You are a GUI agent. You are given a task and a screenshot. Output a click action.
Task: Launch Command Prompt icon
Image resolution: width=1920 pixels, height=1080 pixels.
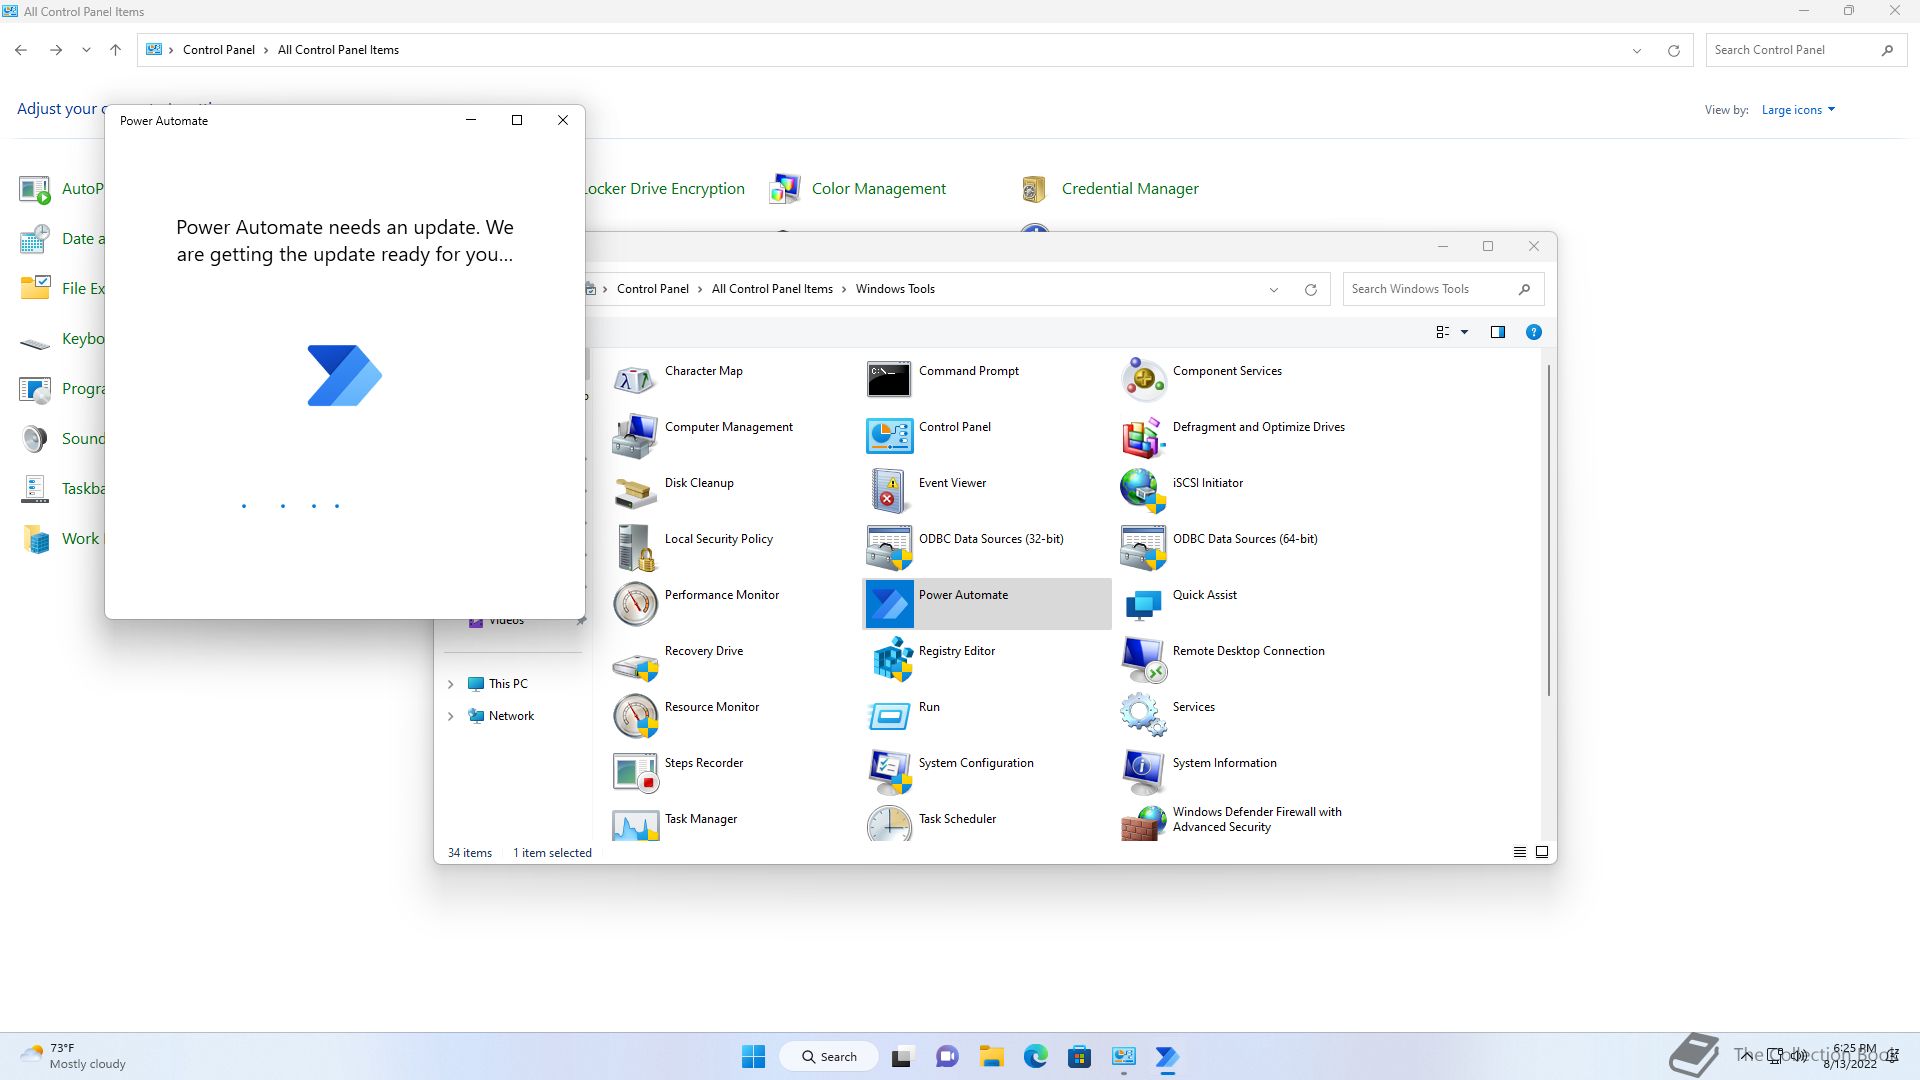point(889,379)
